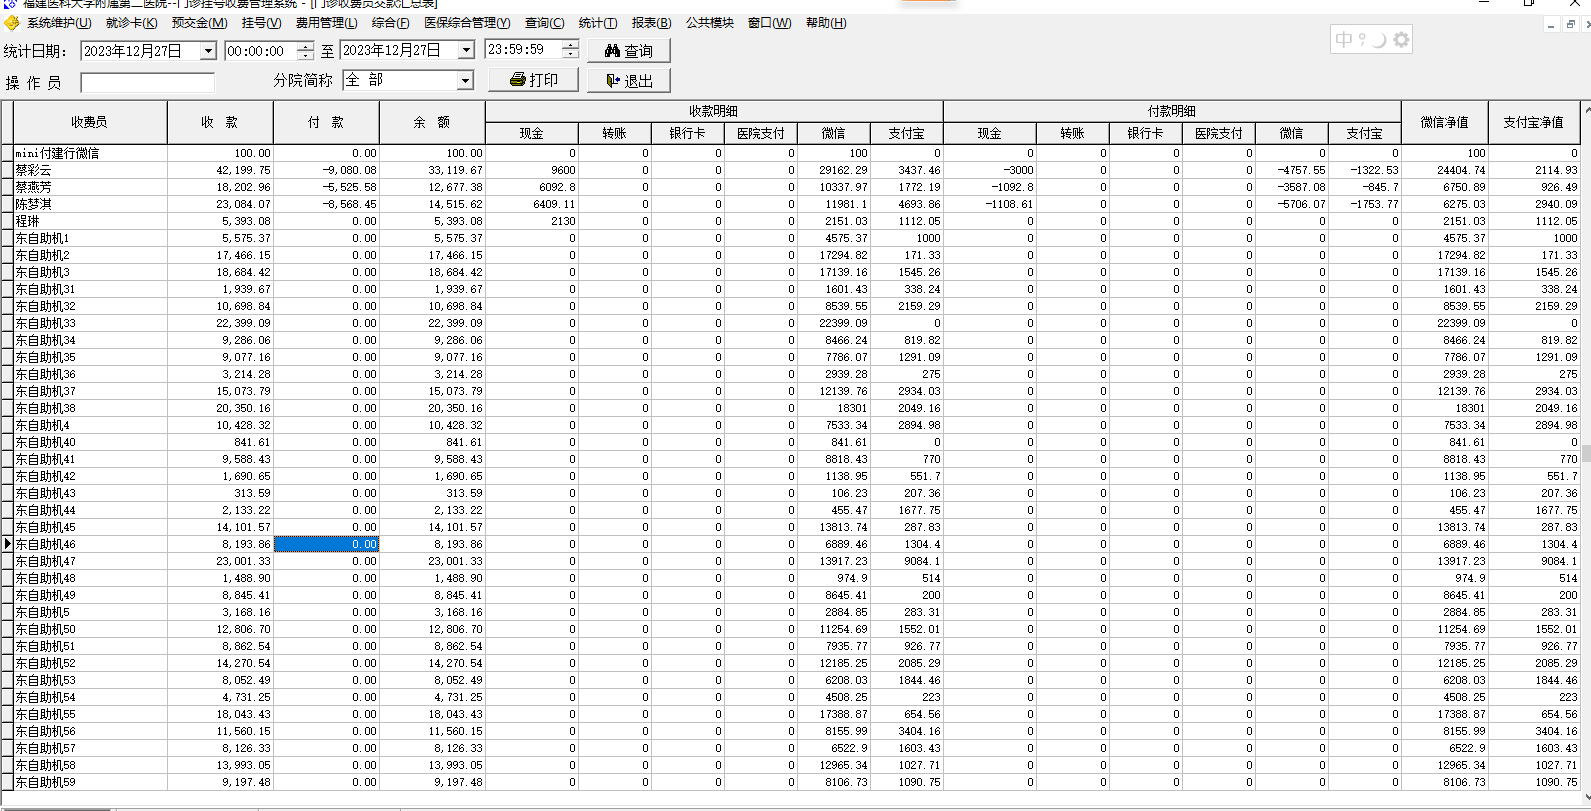Open the 预交金(M) menu
This screenshot has height=811, width=1591.
click(x=200, y=23)
